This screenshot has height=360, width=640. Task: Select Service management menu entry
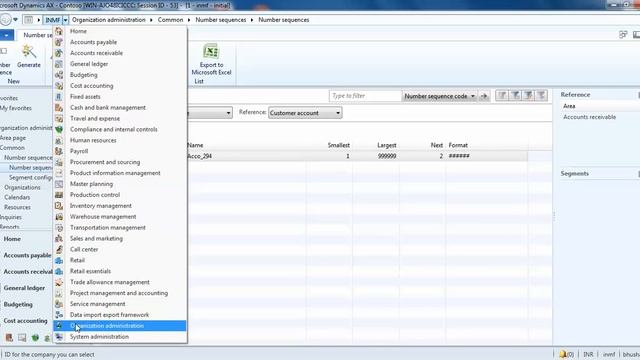pos(98,304)
